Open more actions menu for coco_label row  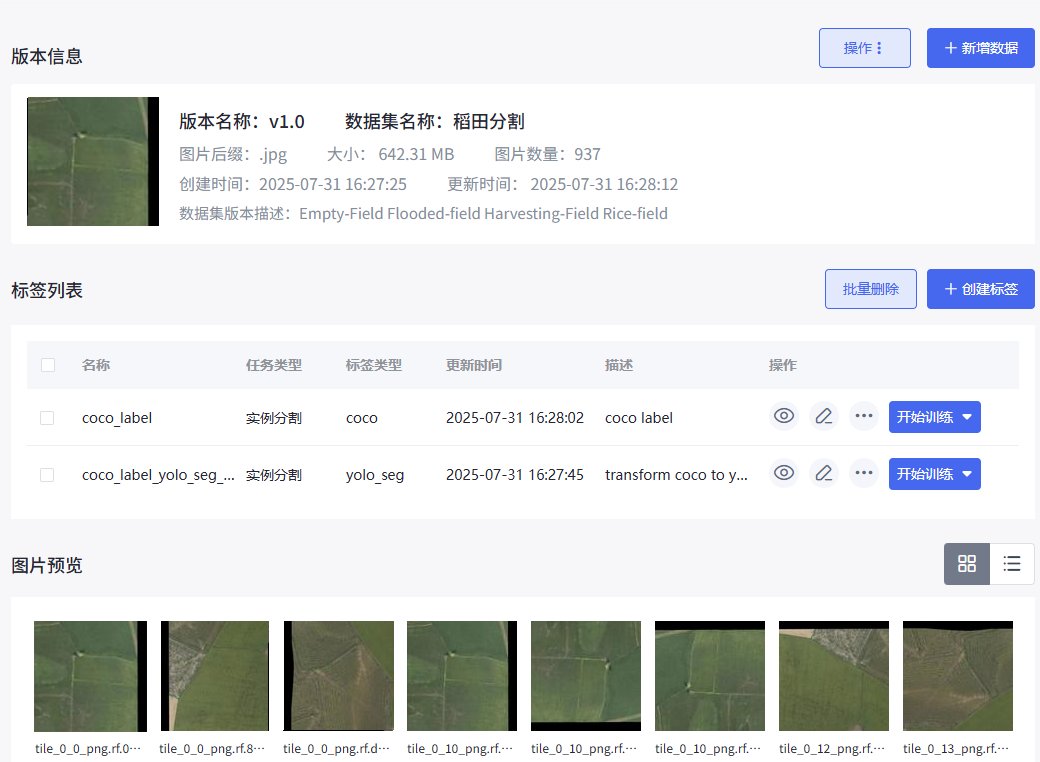tap(864, 416)
